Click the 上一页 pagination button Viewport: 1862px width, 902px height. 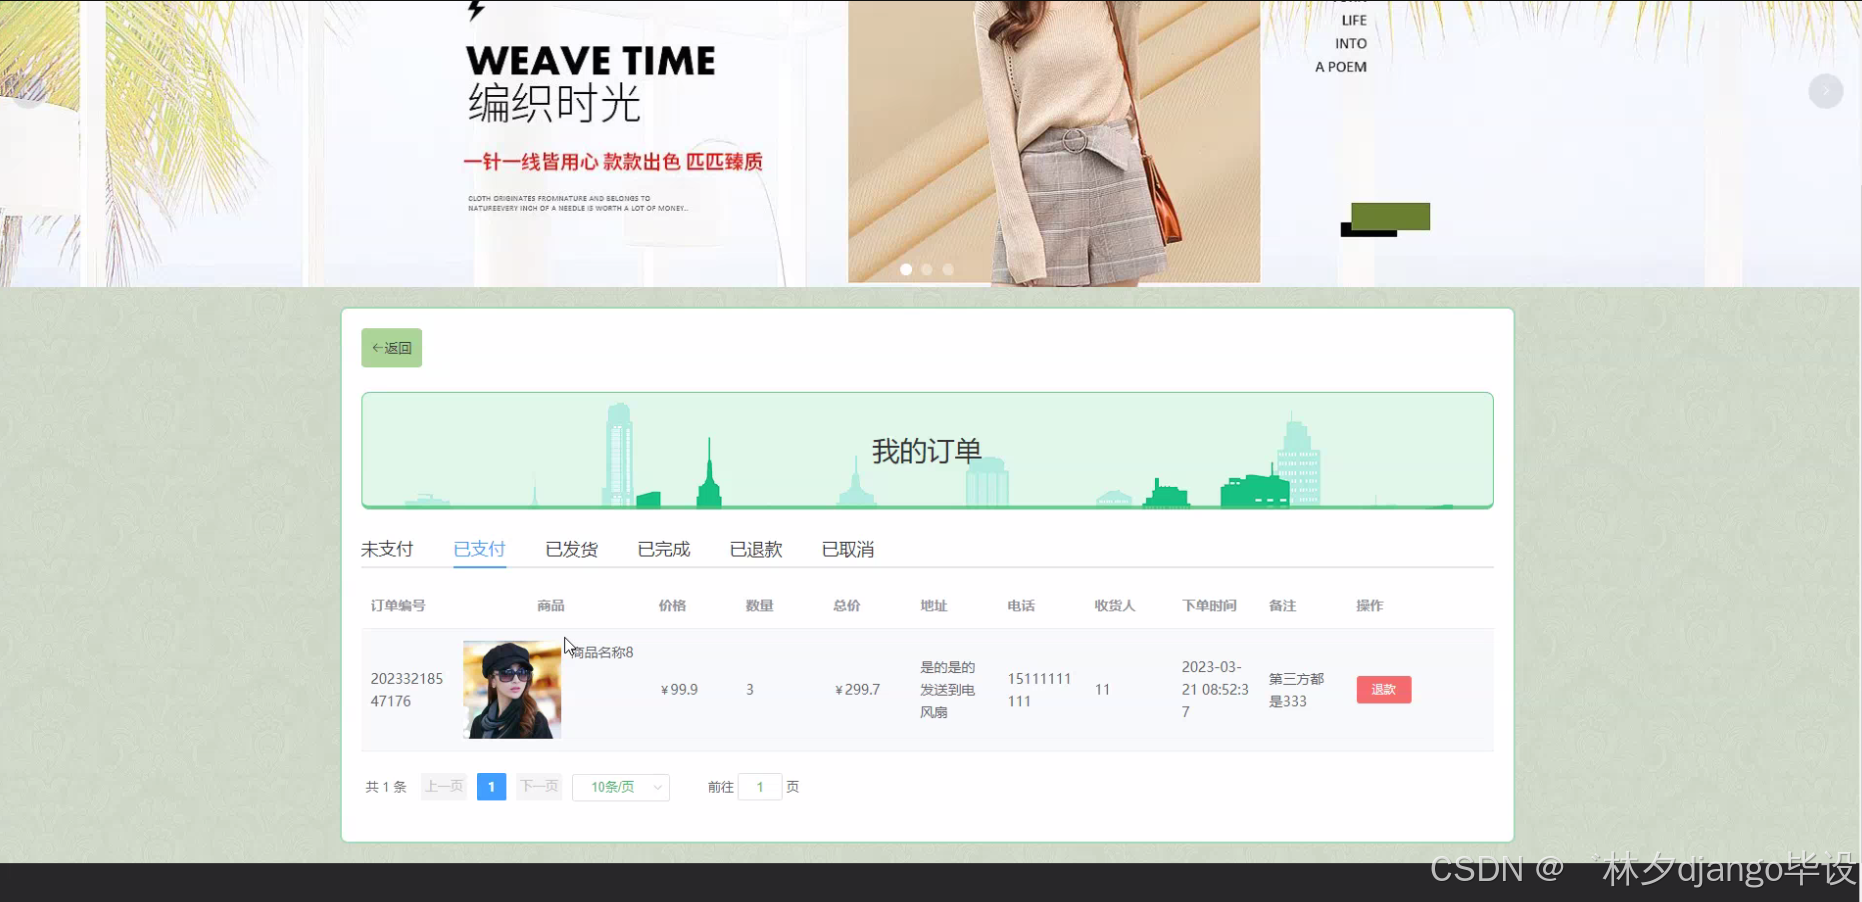[443, 786]
